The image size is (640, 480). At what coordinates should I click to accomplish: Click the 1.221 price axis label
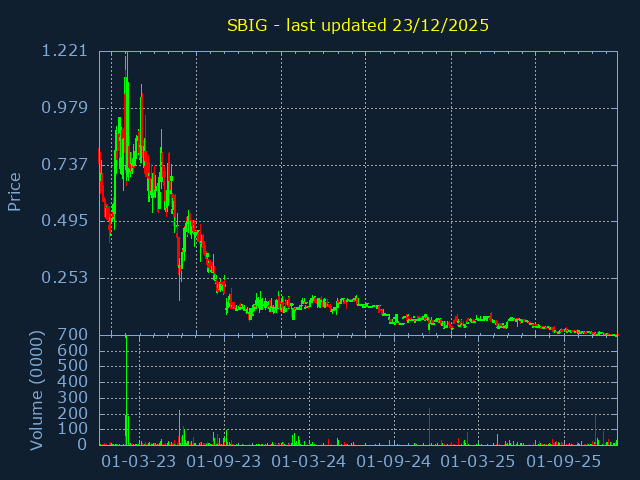65,51
